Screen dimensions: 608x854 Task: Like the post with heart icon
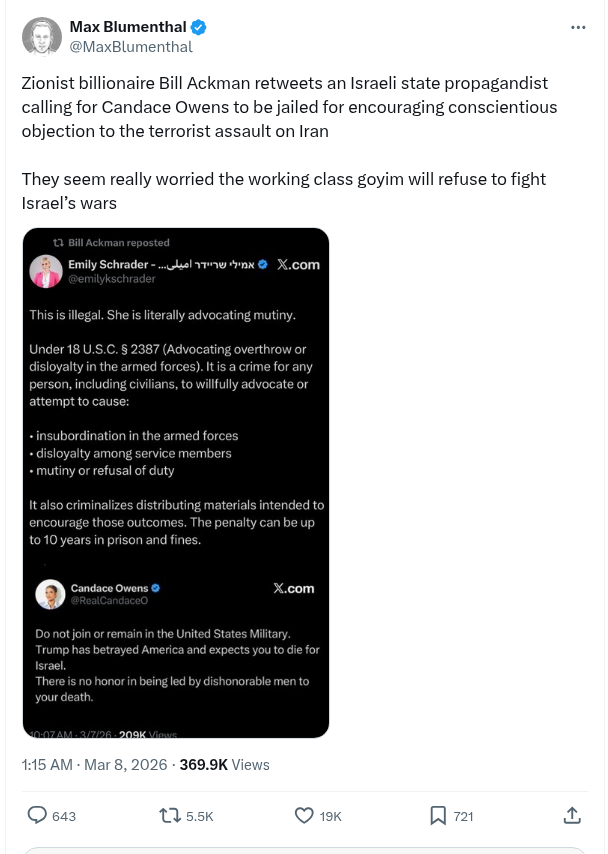point(304,816)
